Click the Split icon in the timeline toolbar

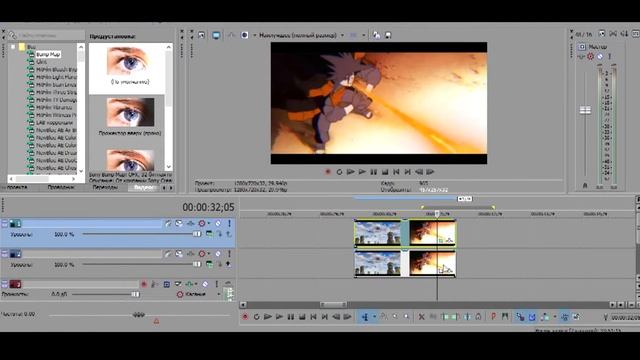(x=467, y=317)
